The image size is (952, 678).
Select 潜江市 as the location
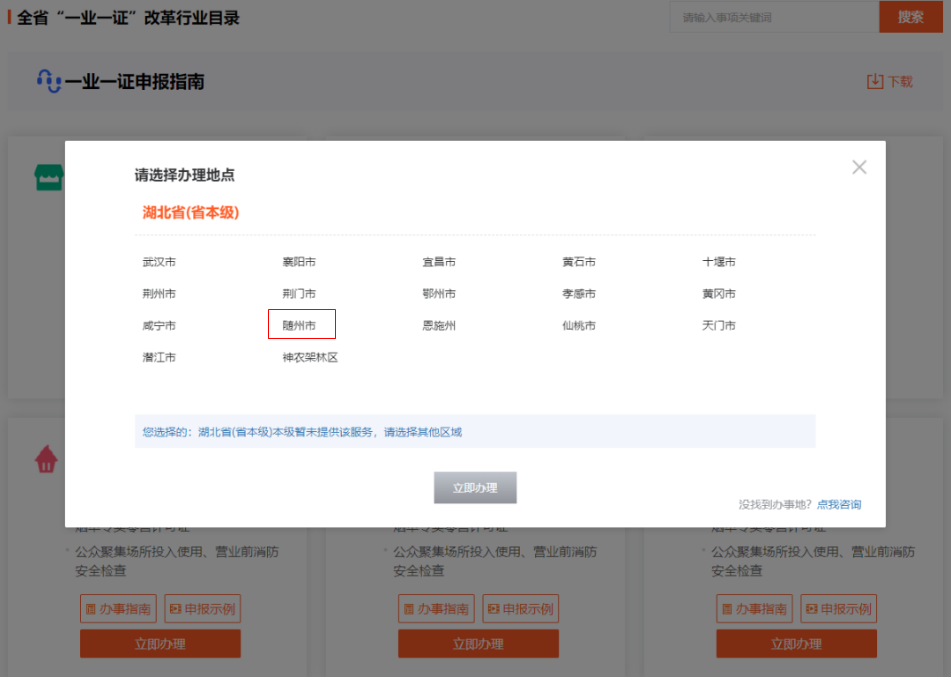coord(159,358)
